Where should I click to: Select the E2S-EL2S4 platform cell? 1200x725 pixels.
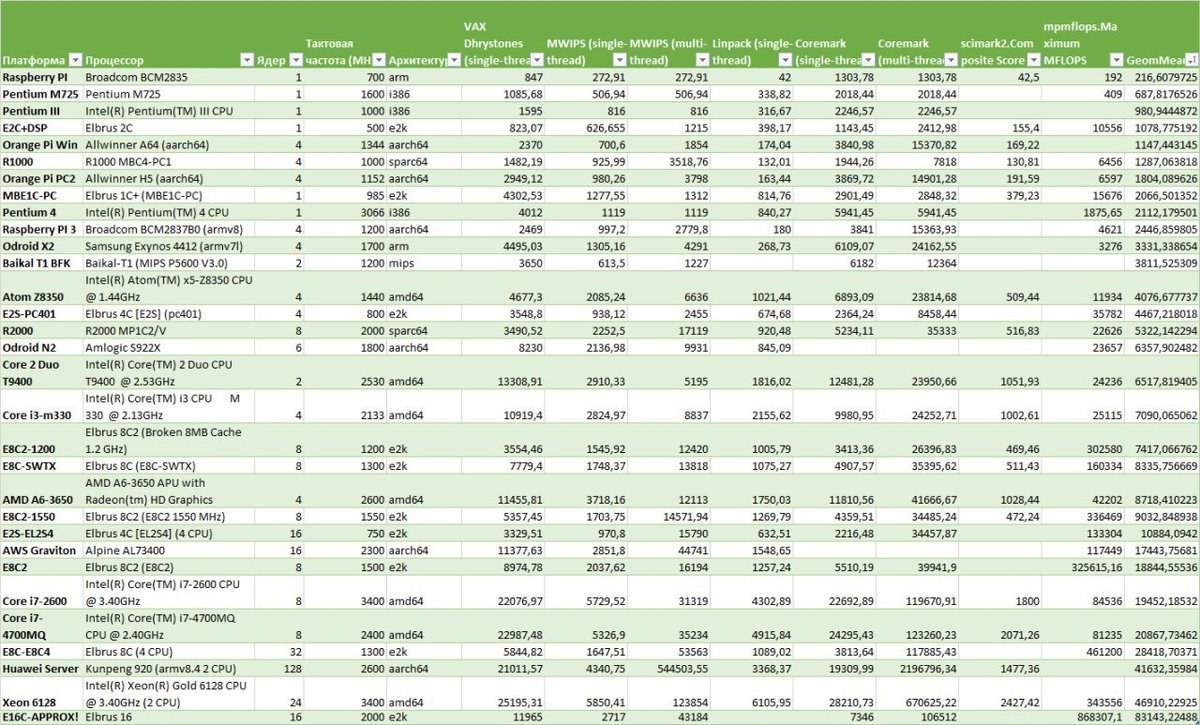click(x=41, y=534)
